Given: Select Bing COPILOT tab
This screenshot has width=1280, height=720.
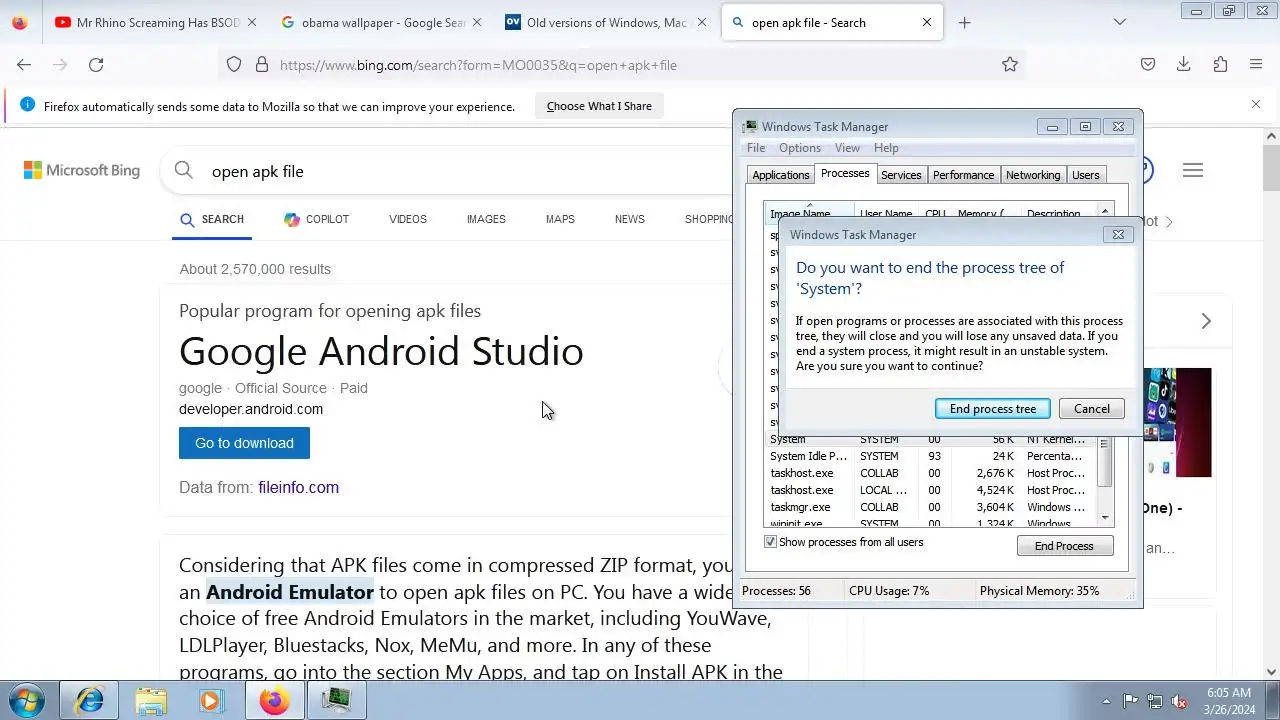Looking at the screenshot, I should click(316, 219).
